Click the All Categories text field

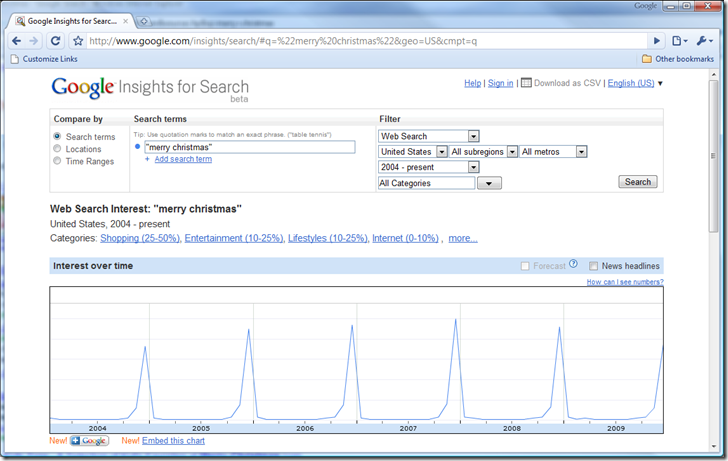pyautogui.click(x=427, y=183)
